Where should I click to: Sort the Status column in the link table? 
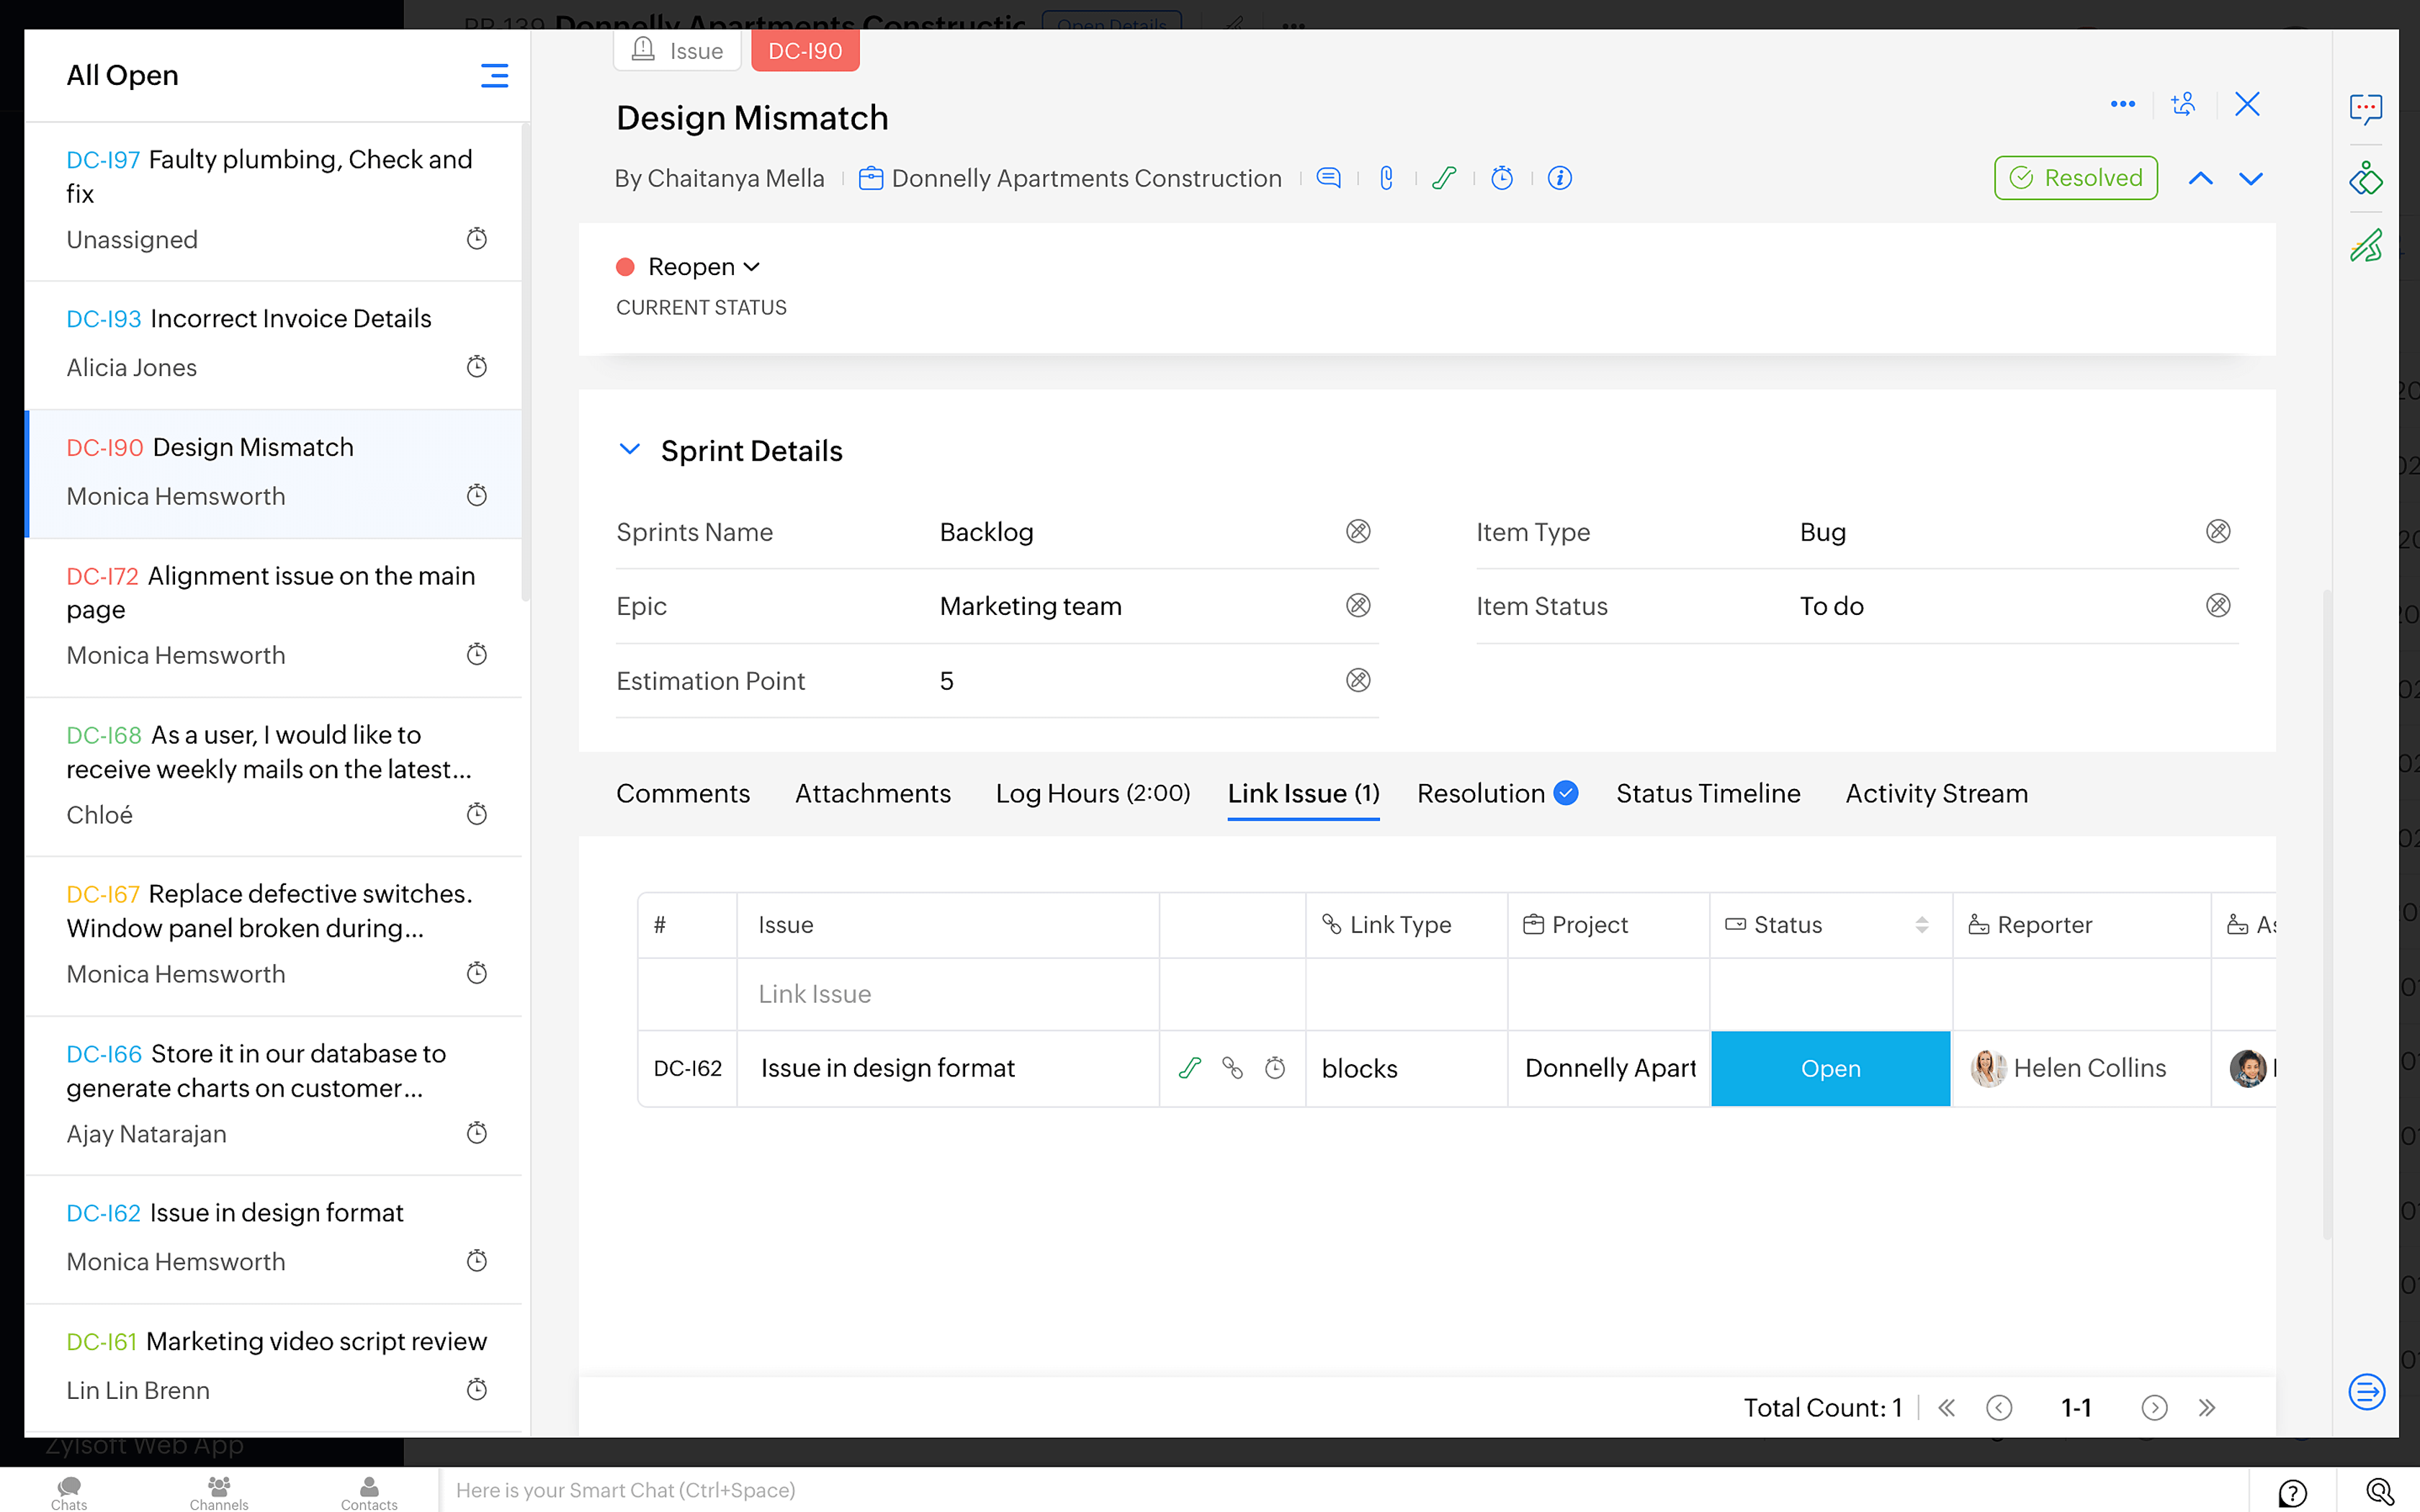pyautogui.click(x=1921, y=925)
